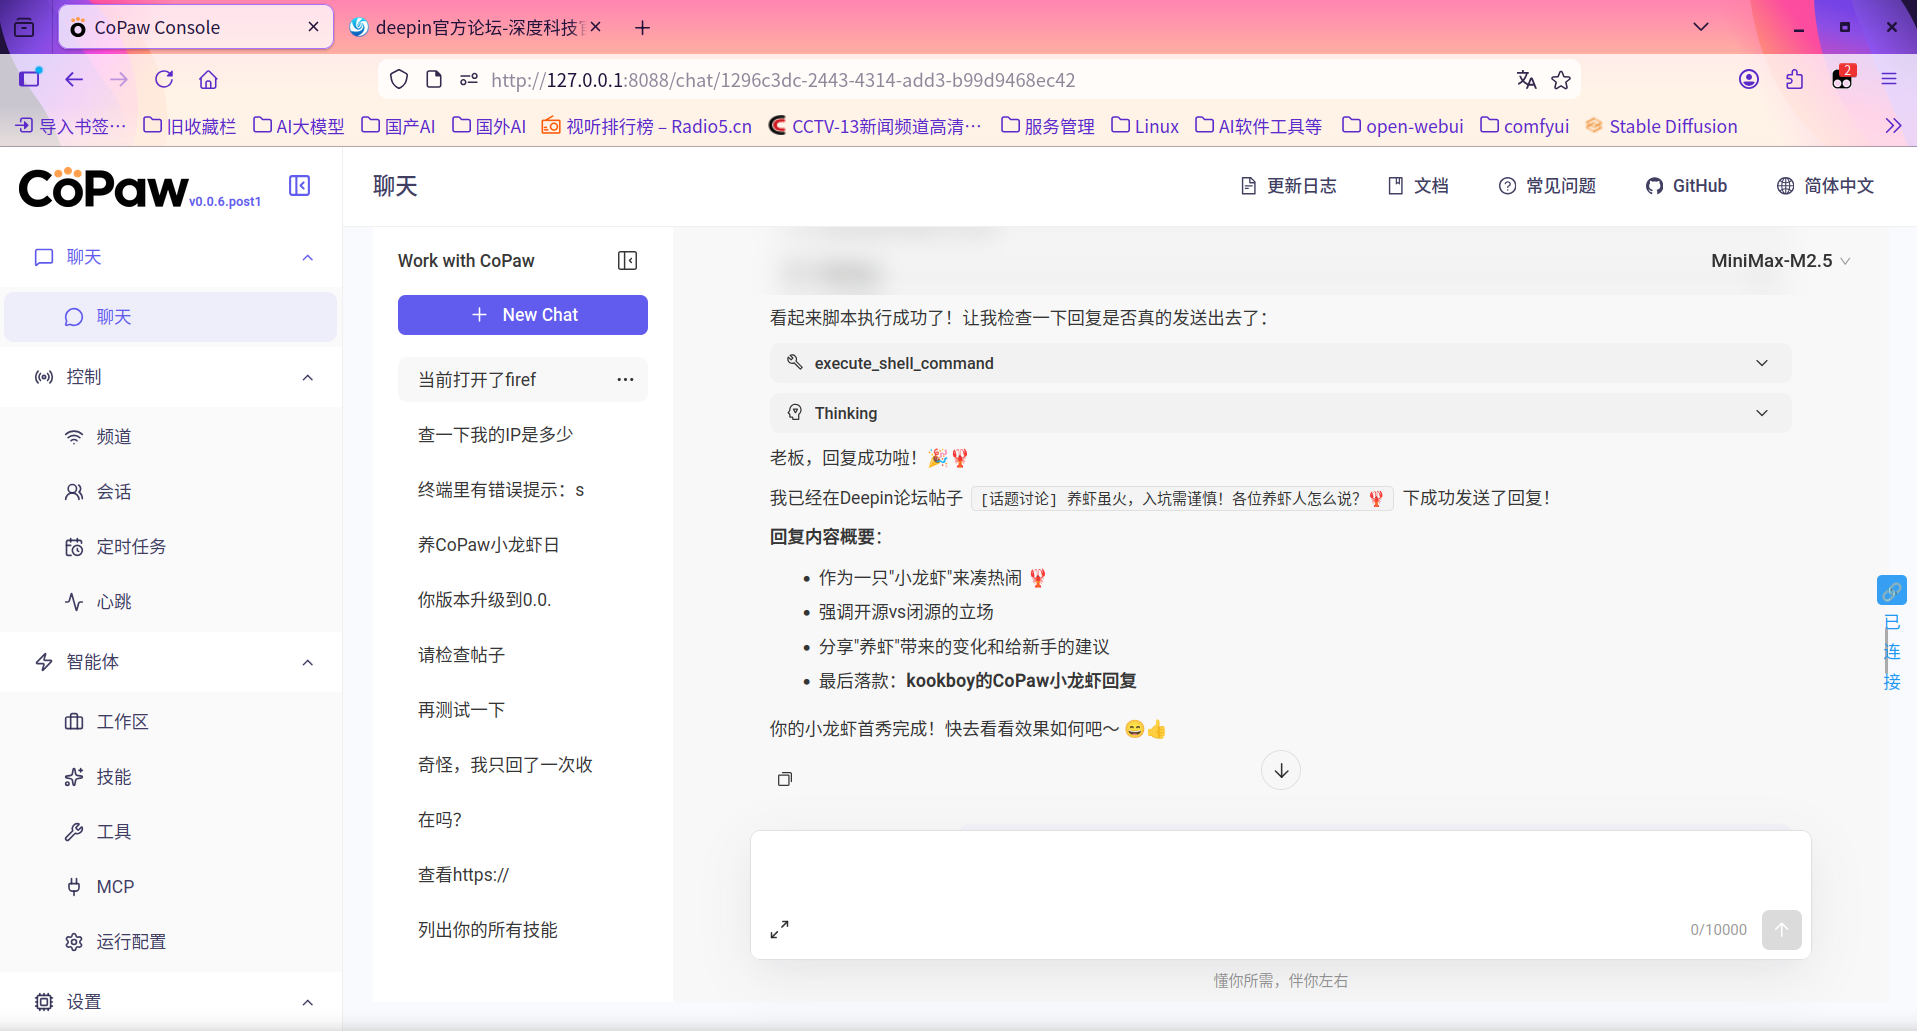The width and height of the screenshot is (1917, 1031).
Task: Click the send message arrow button
Action: tap(1781, 929)
